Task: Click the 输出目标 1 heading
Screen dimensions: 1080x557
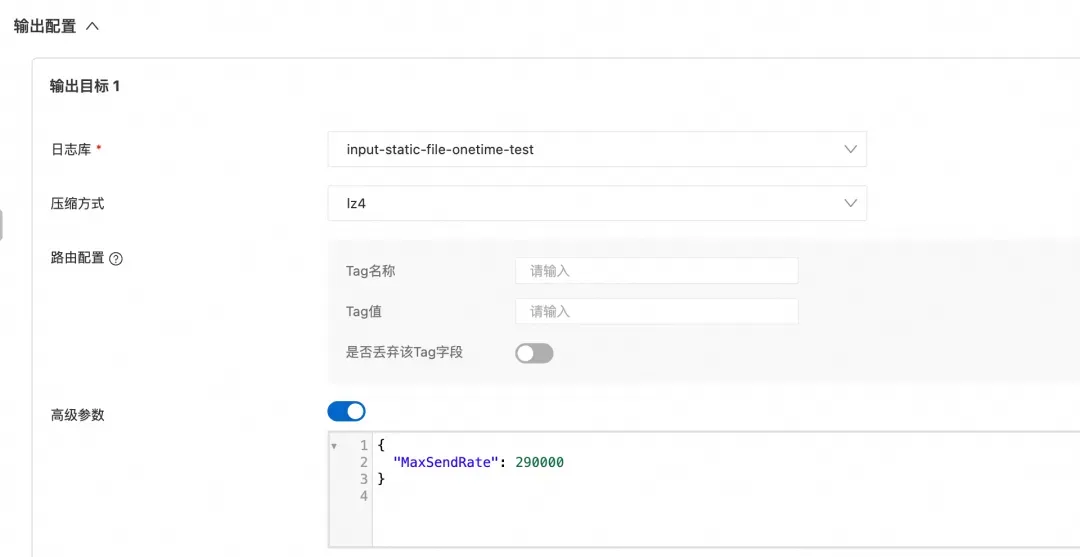Action: click(x=85, y=86)
